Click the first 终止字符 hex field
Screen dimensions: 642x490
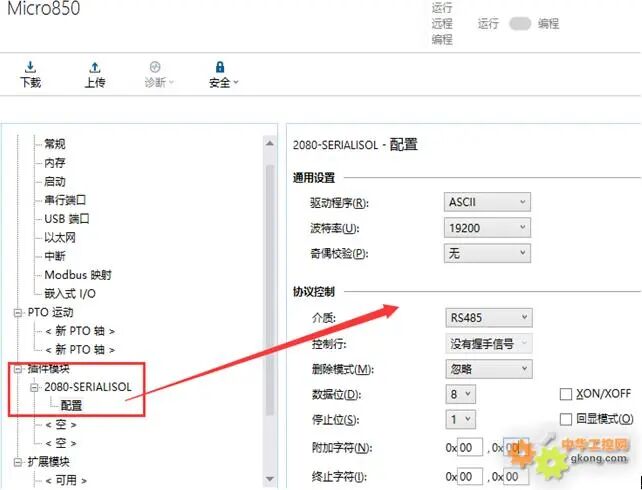pyautogui.click(x=470, y=477)
